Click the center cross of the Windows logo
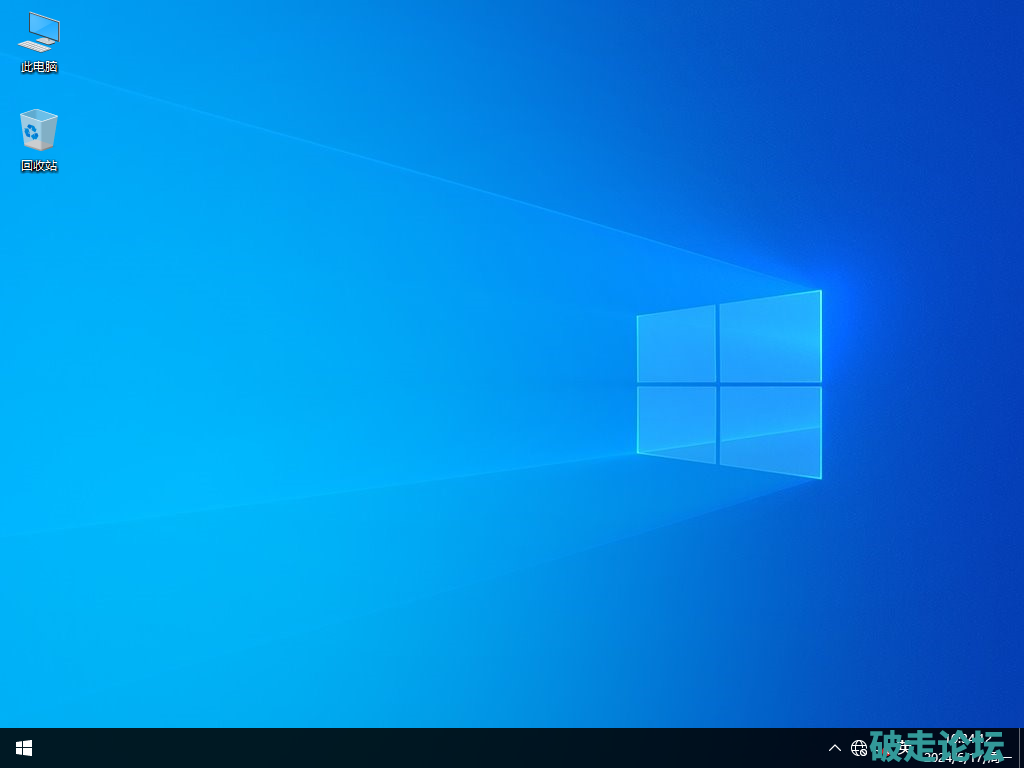 coord(717,384)
